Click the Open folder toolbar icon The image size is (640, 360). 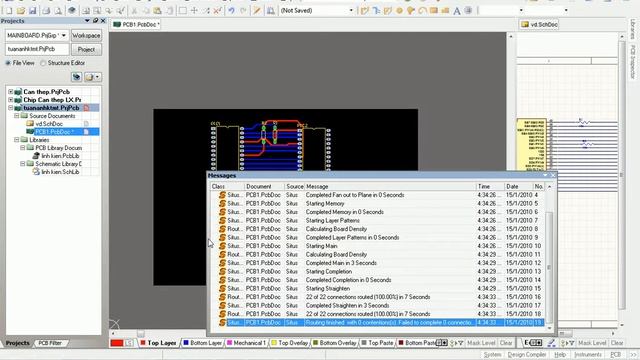pyautogui.click(x=21, y=10)
